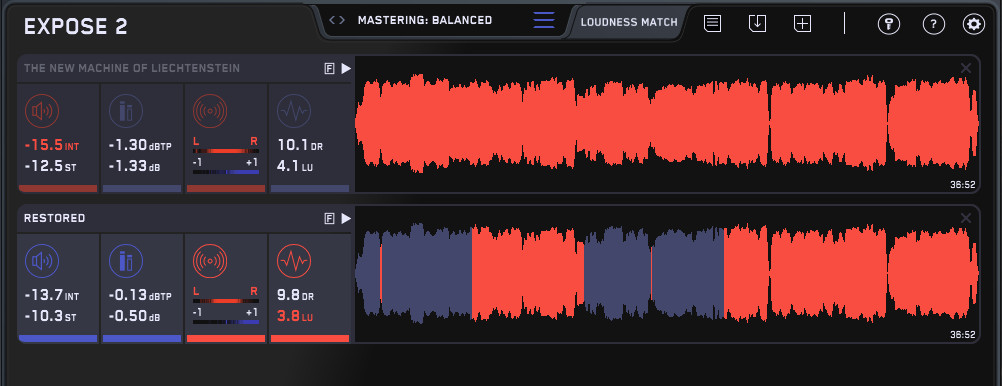This screenshot has height=386, width=1002.
Task: Click the -12.5 ST value
Action: click(49, 166)
